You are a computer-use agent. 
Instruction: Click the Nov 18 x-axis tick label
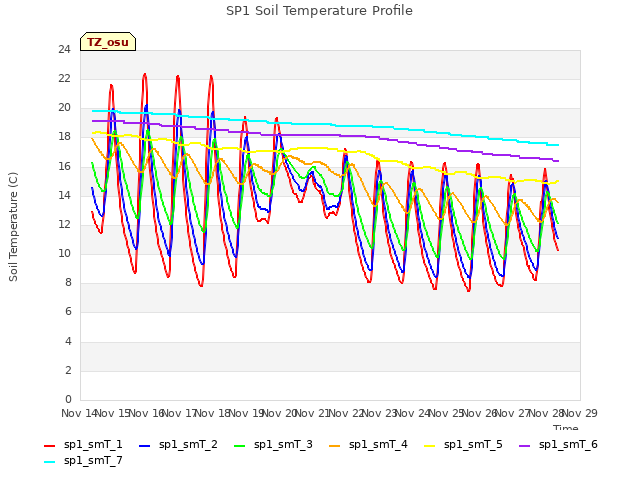pyautogui.click(x=212, y=413)
